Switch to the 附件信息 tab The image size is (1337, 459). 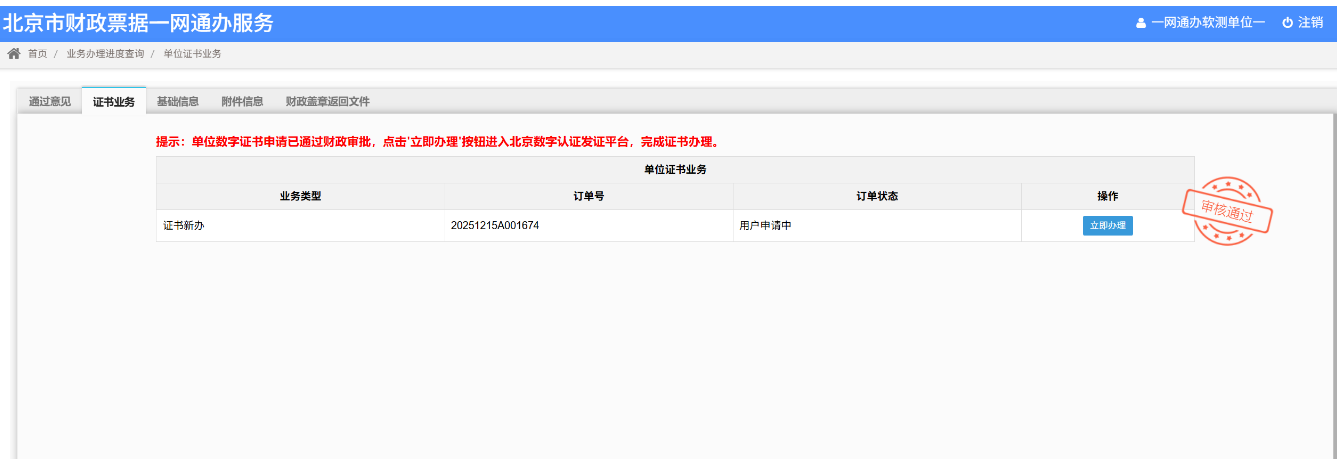pyautogui.click(x=242, y=101)
